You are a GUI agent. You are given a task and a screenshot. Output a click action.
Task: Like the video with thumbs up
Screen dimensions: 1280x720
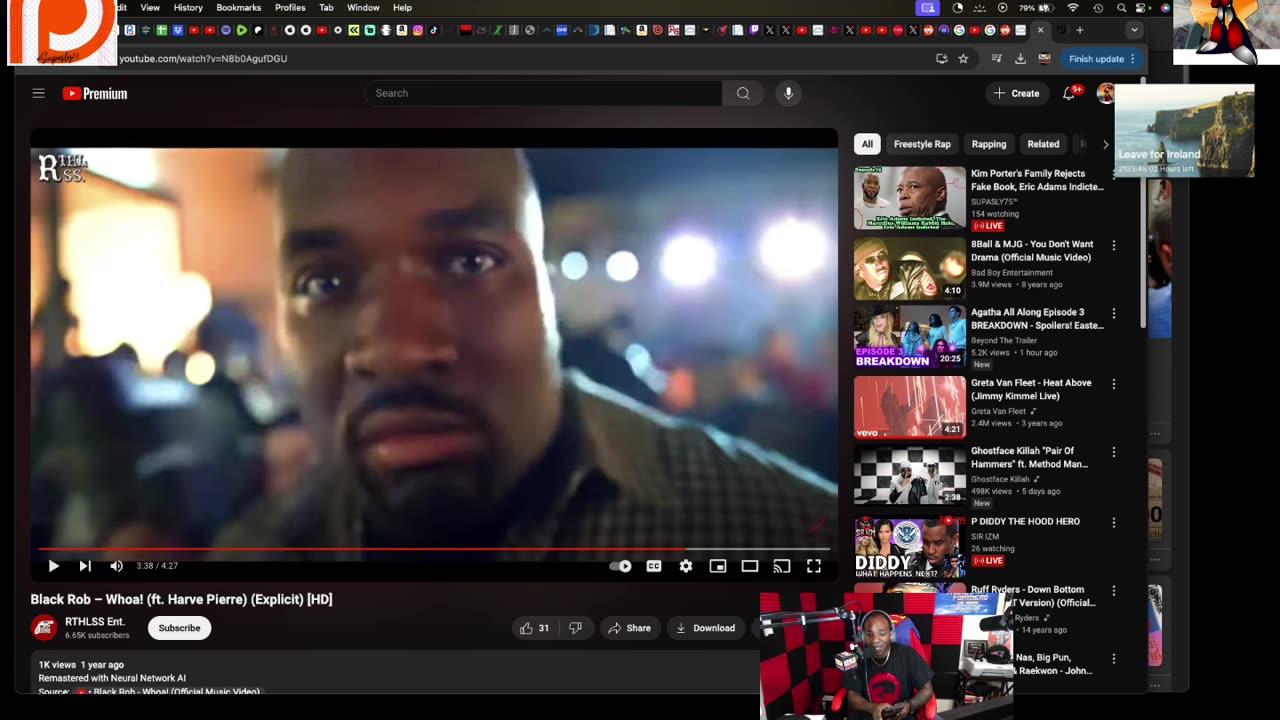click(535, 628)
